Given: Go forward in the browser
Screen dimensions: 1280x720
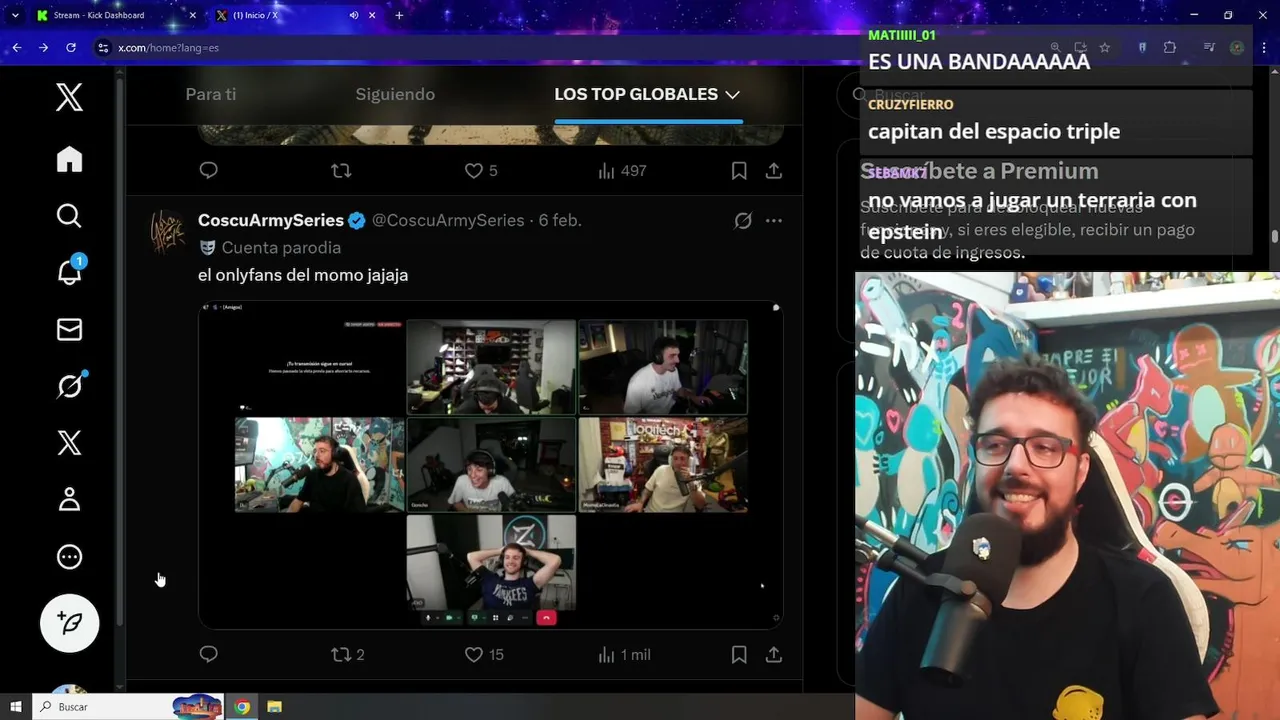Looking at the screenshot, I should click(x=43, y=47).
